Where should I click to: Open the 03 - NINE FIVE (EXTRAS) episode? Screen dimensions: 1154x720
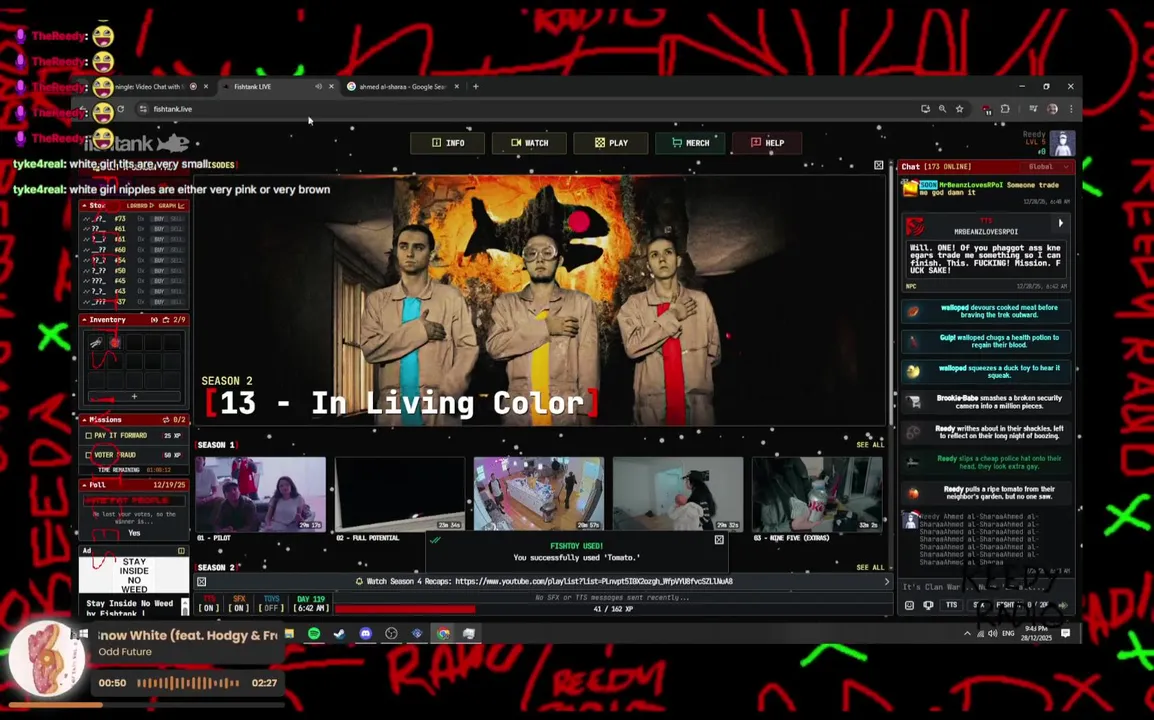click(817, 493)
